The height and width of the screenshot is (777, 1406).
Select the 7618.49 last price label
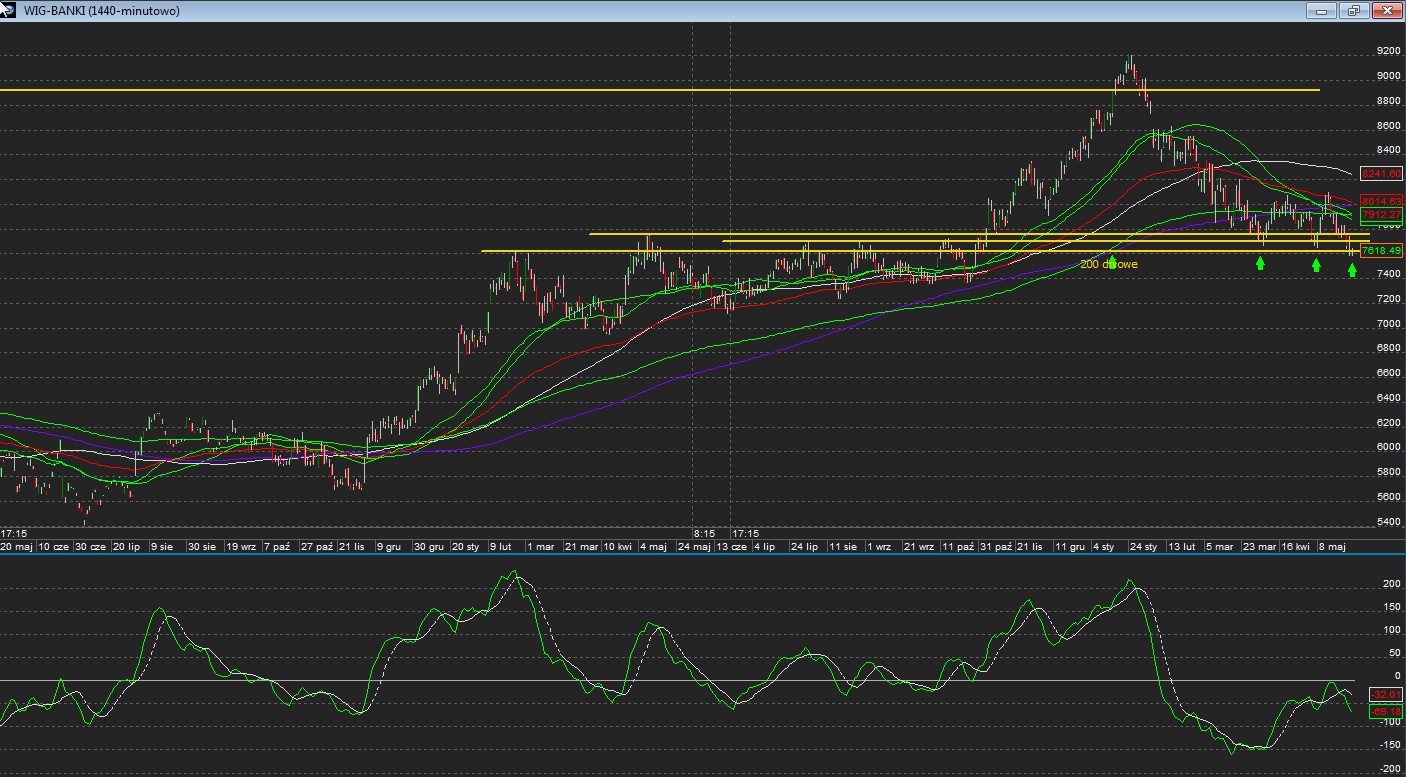(1381, 250)
